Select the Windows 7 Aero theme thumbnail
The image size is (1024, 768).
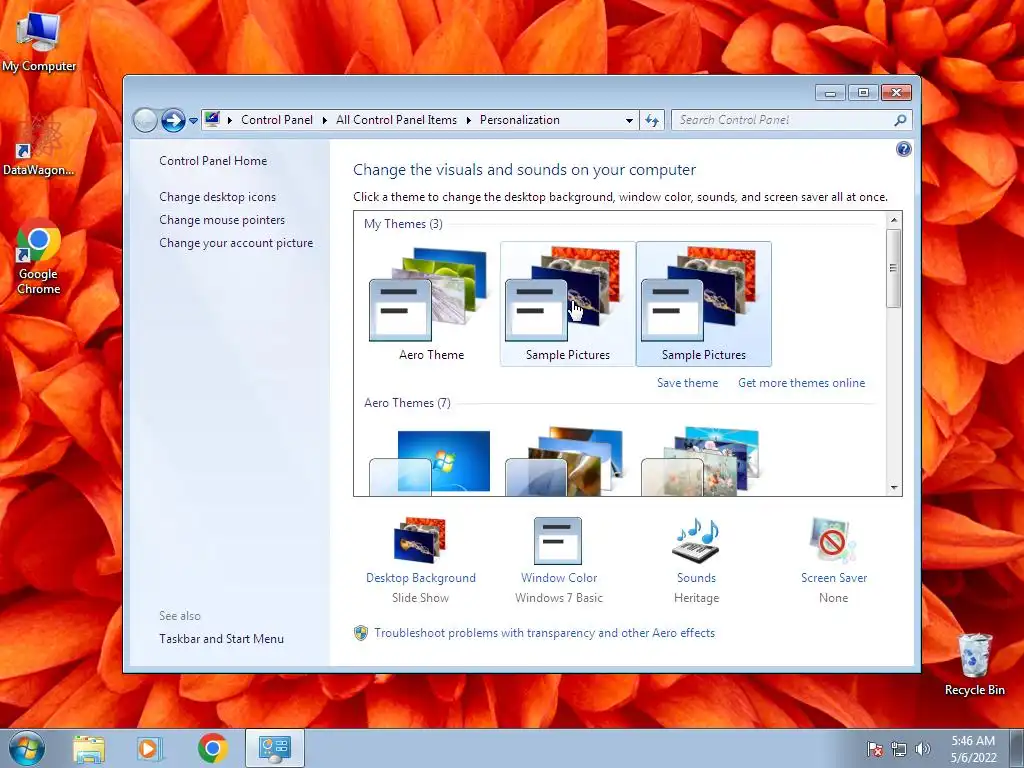431,461
